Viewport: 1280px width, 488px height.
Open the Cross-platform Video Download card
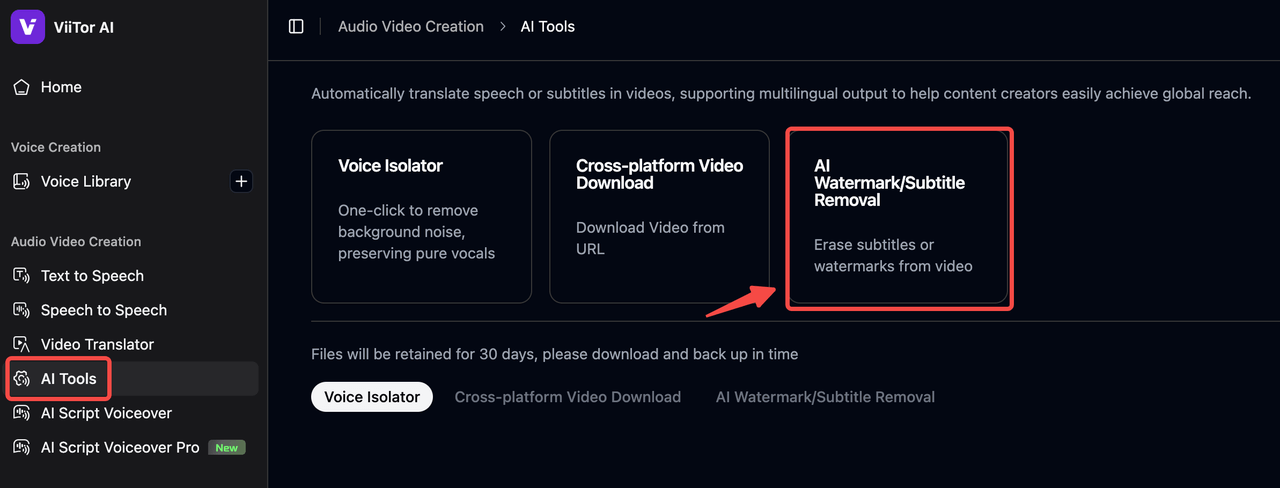[x=659, y=216]
